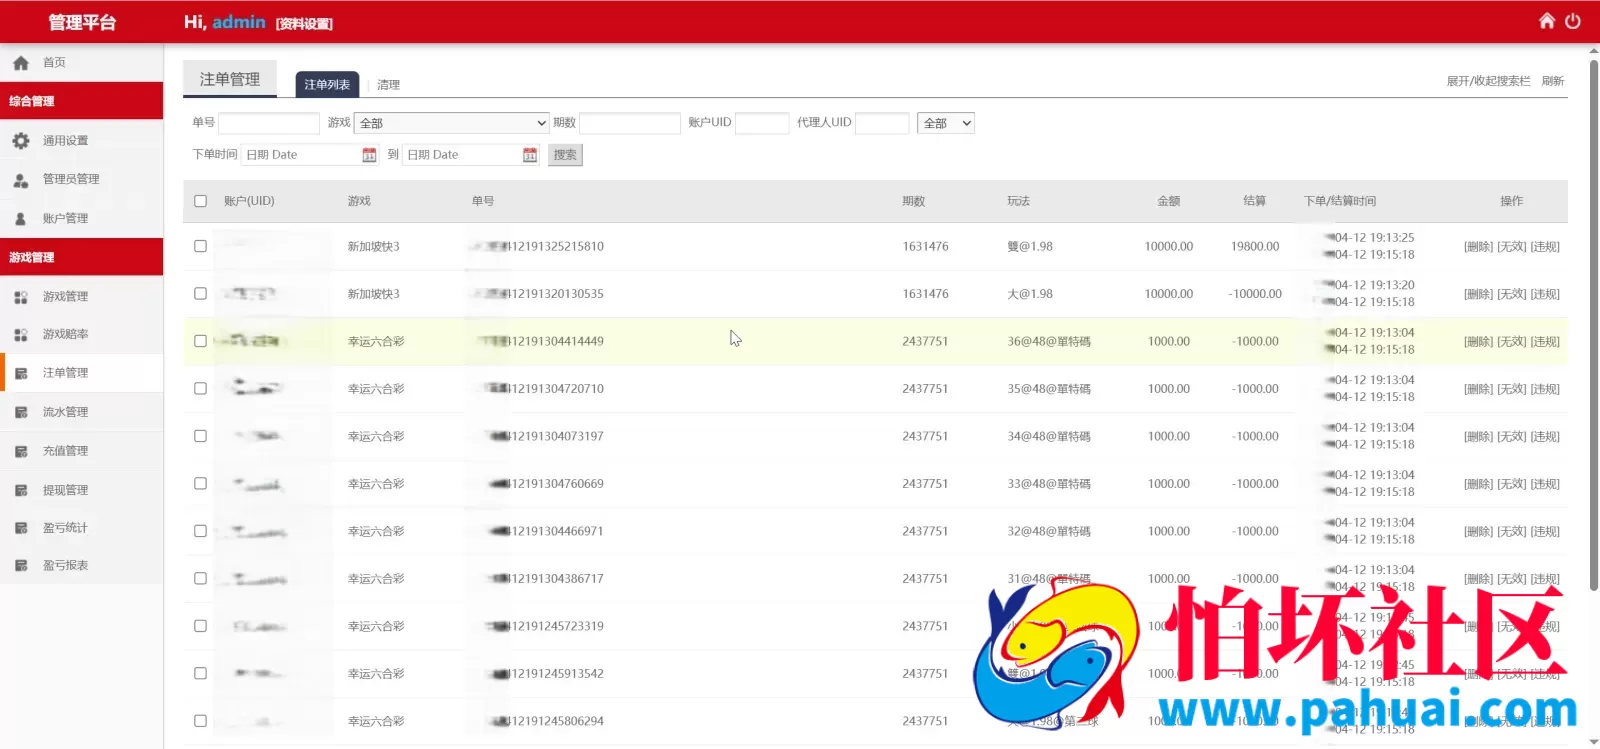Viewport: 1600px width, 749px height.
Task: Switch to the 注单列表 tab
Action: point(327,85)
